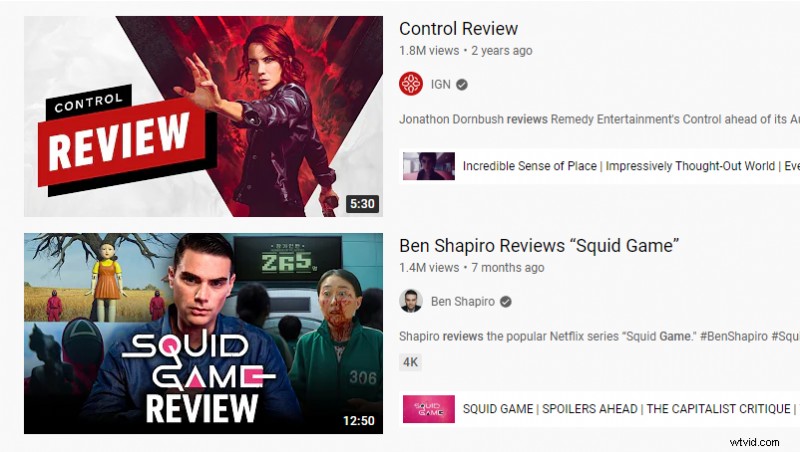The width and height of the screenshot is (800, 452).
Task: Click the 4K quality badge
Action: [410, 362]
